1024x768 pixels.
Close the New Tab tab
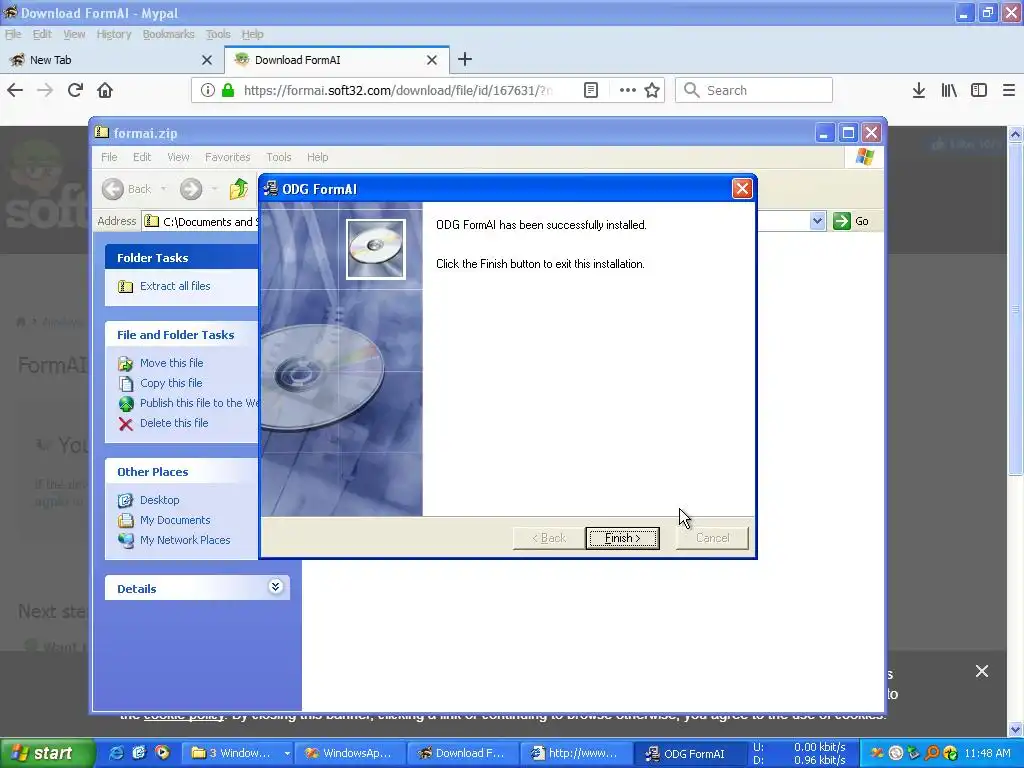coord(207,60)
